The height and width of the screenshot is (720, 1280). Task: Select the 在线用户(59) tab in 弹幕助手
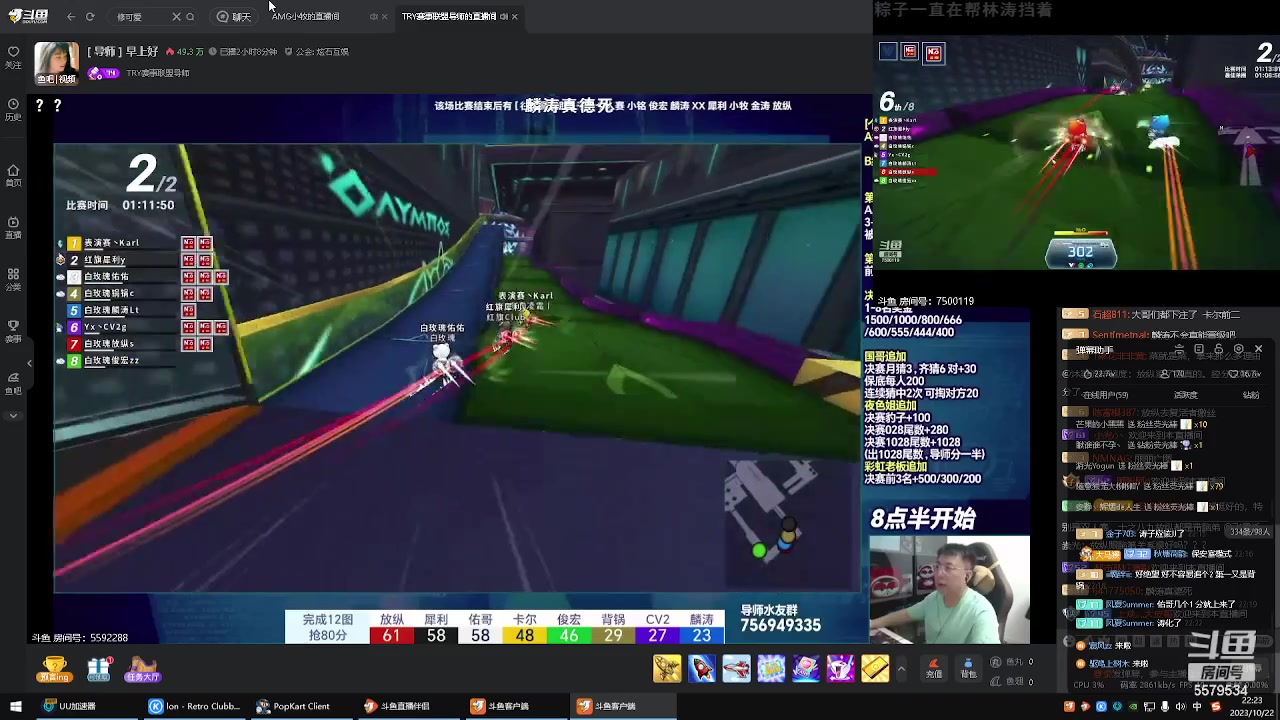click(x=1106, y=395)
